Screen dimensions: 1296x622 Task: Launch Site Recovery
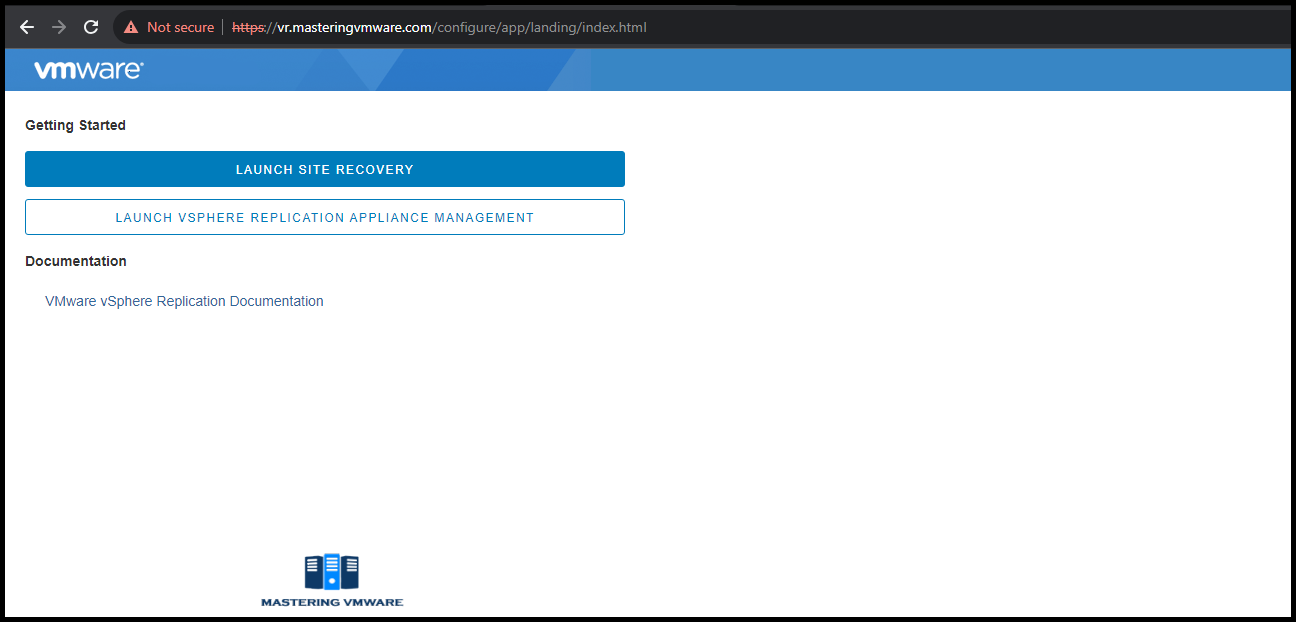[324, 169]
